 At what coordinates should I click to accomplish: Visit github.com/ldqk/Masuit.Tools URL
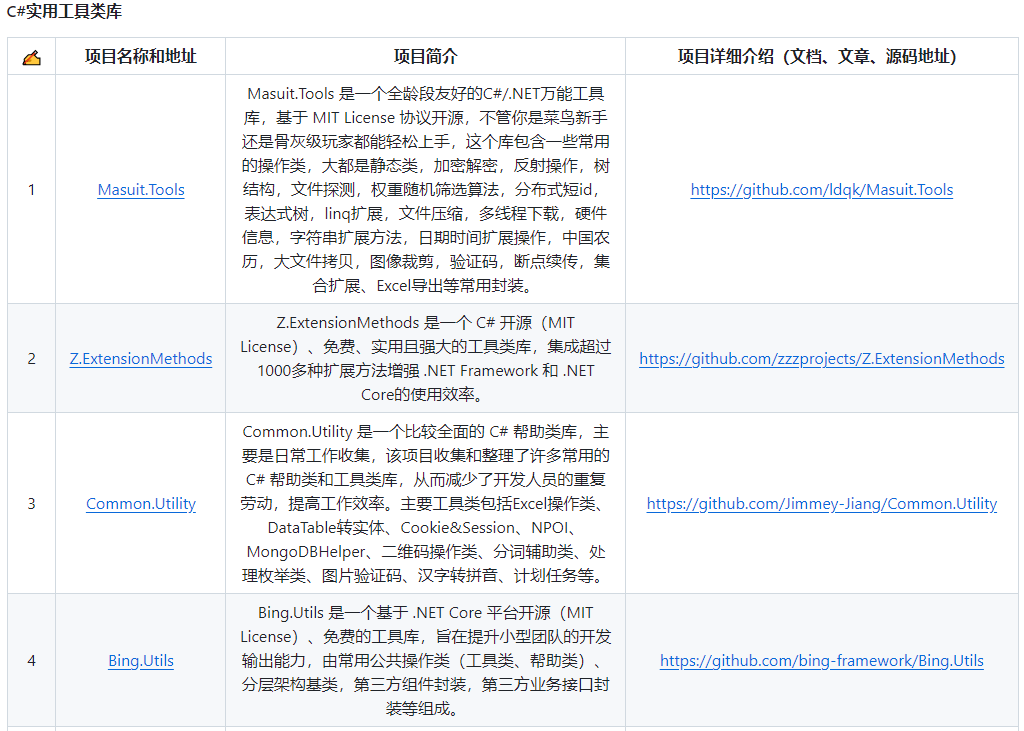[822, 189]
